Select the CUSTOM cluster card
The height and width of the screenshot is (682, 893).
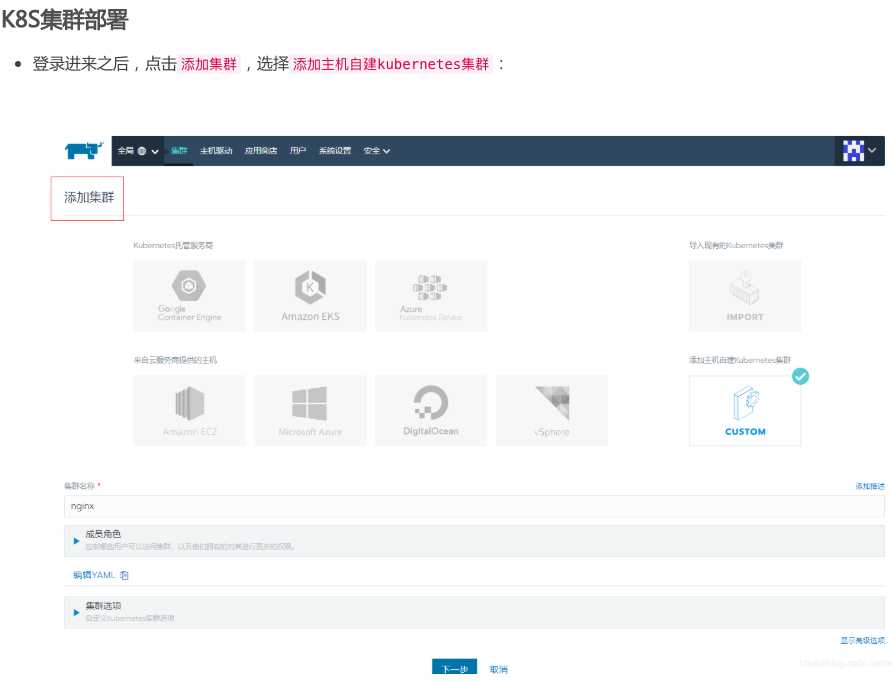click(745, 410)
